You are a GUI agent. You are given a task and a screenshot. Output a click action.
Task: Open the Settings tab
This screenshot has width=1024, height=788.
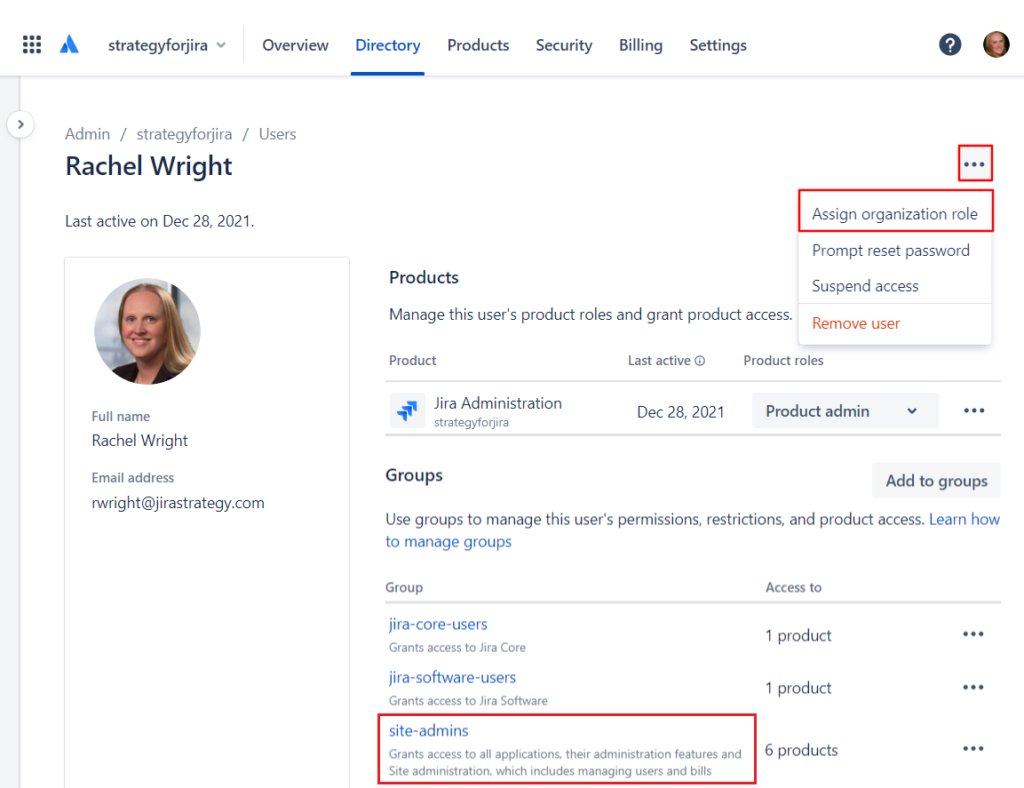click(x=718, y=45)
